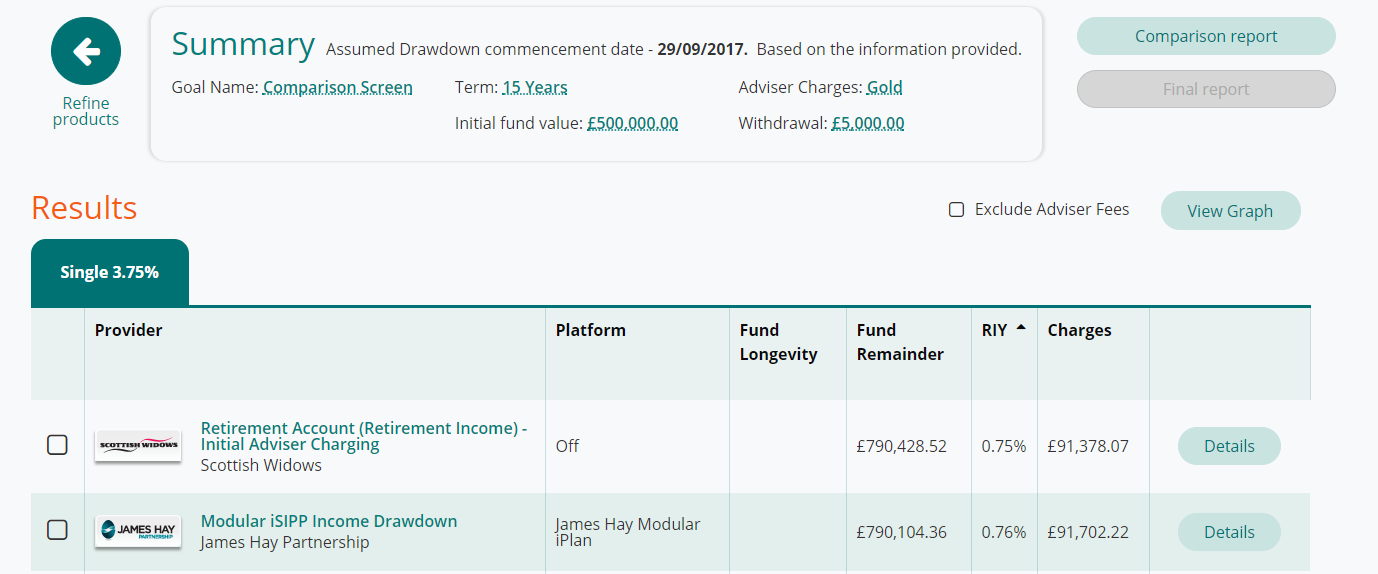Click the James Hay Partnership logo

click(138, 531)
